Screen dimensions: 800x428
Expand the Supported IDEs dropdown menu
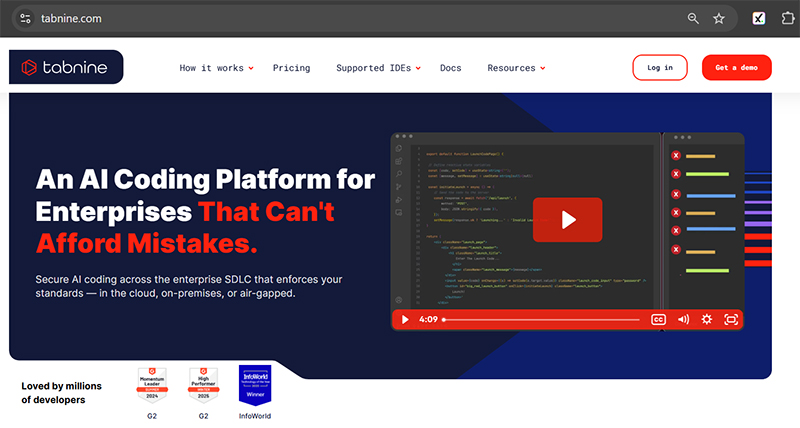point(378,68)
